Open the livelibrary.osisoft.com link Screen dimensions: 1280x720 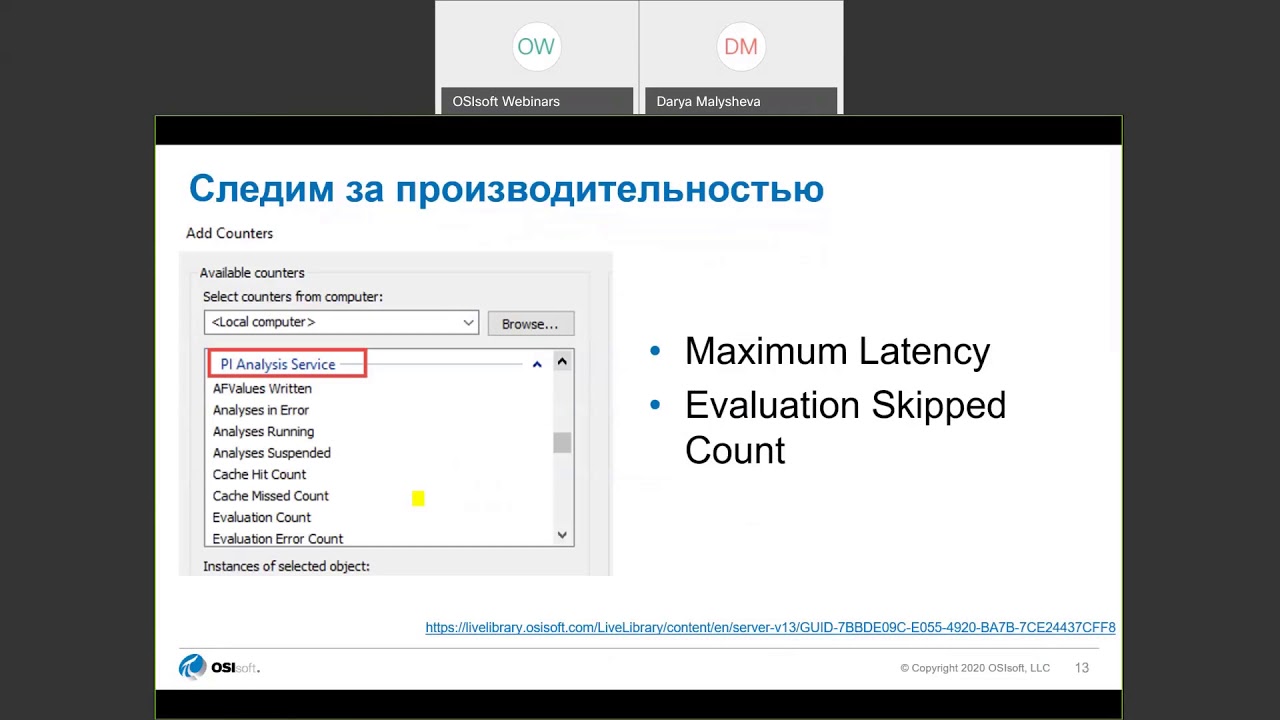click(x=770, y=628)
